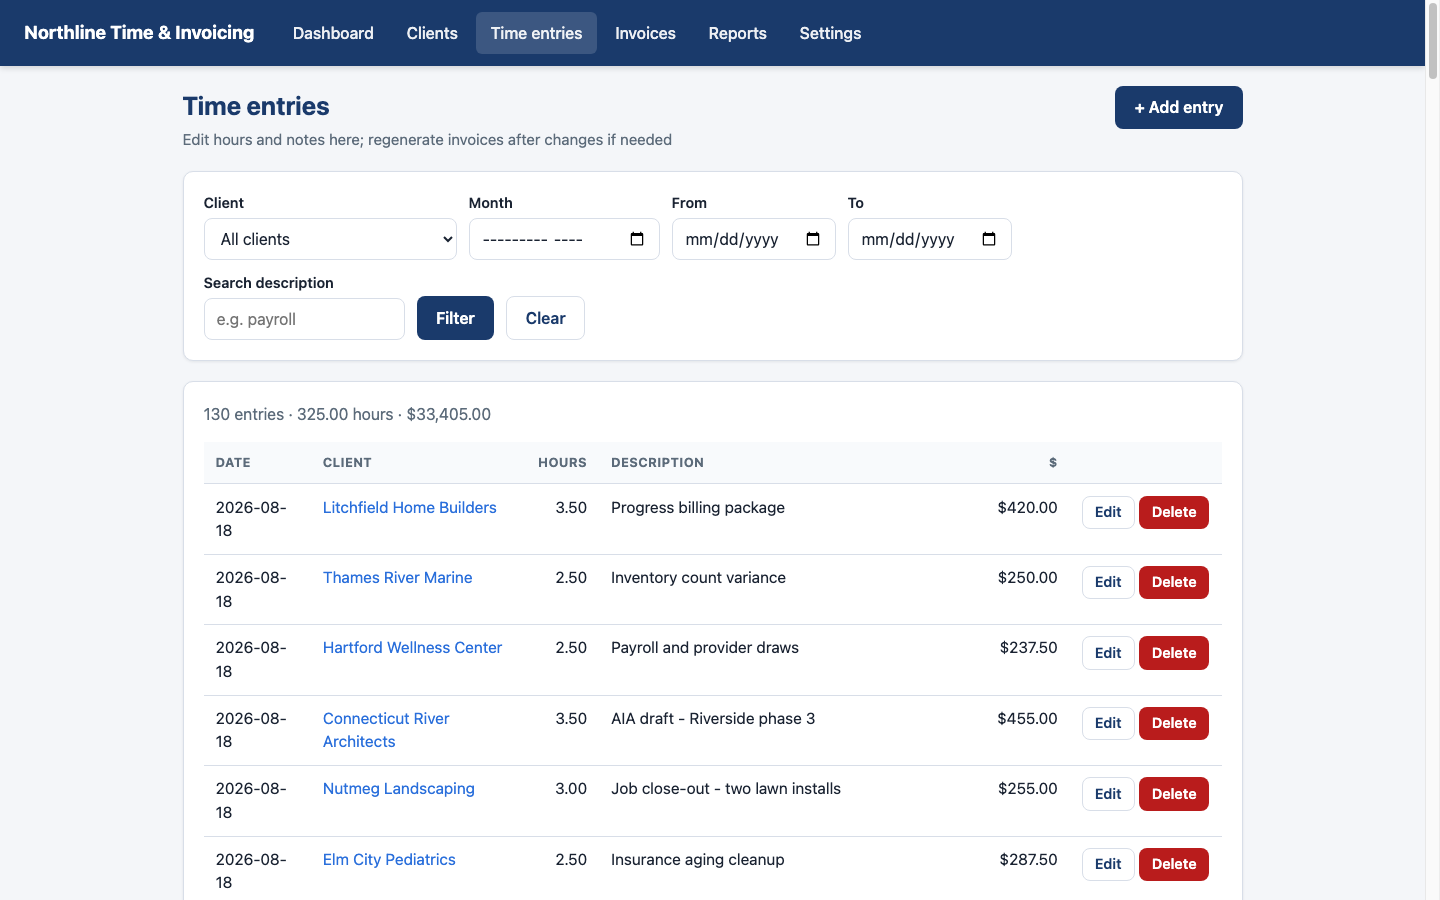Viewport: 1440px width, 900px height.
Task: Click into the From date field
Action: pos(754,239)
